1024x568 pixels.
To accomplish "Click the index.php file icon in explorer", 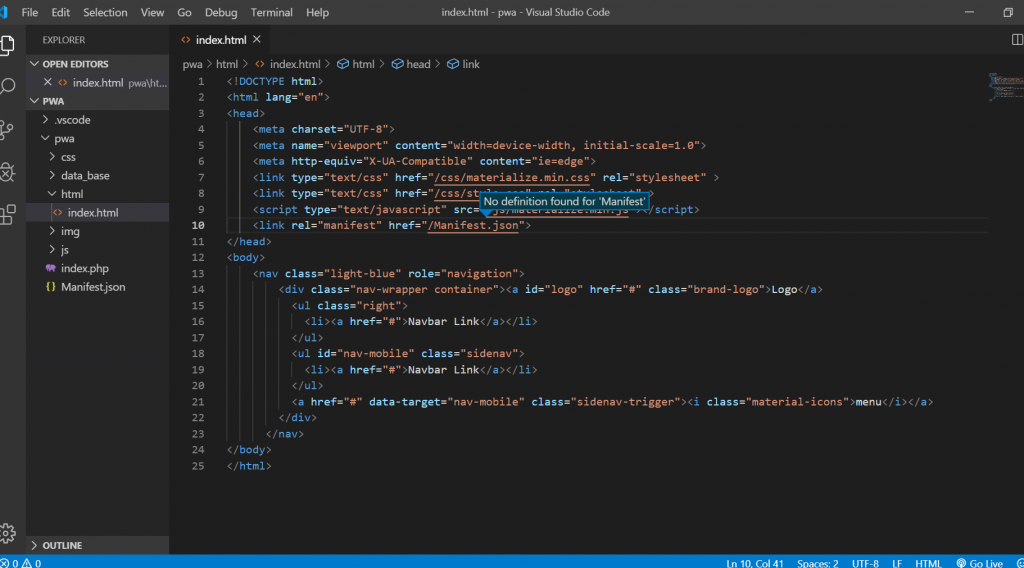I will 50,268.
